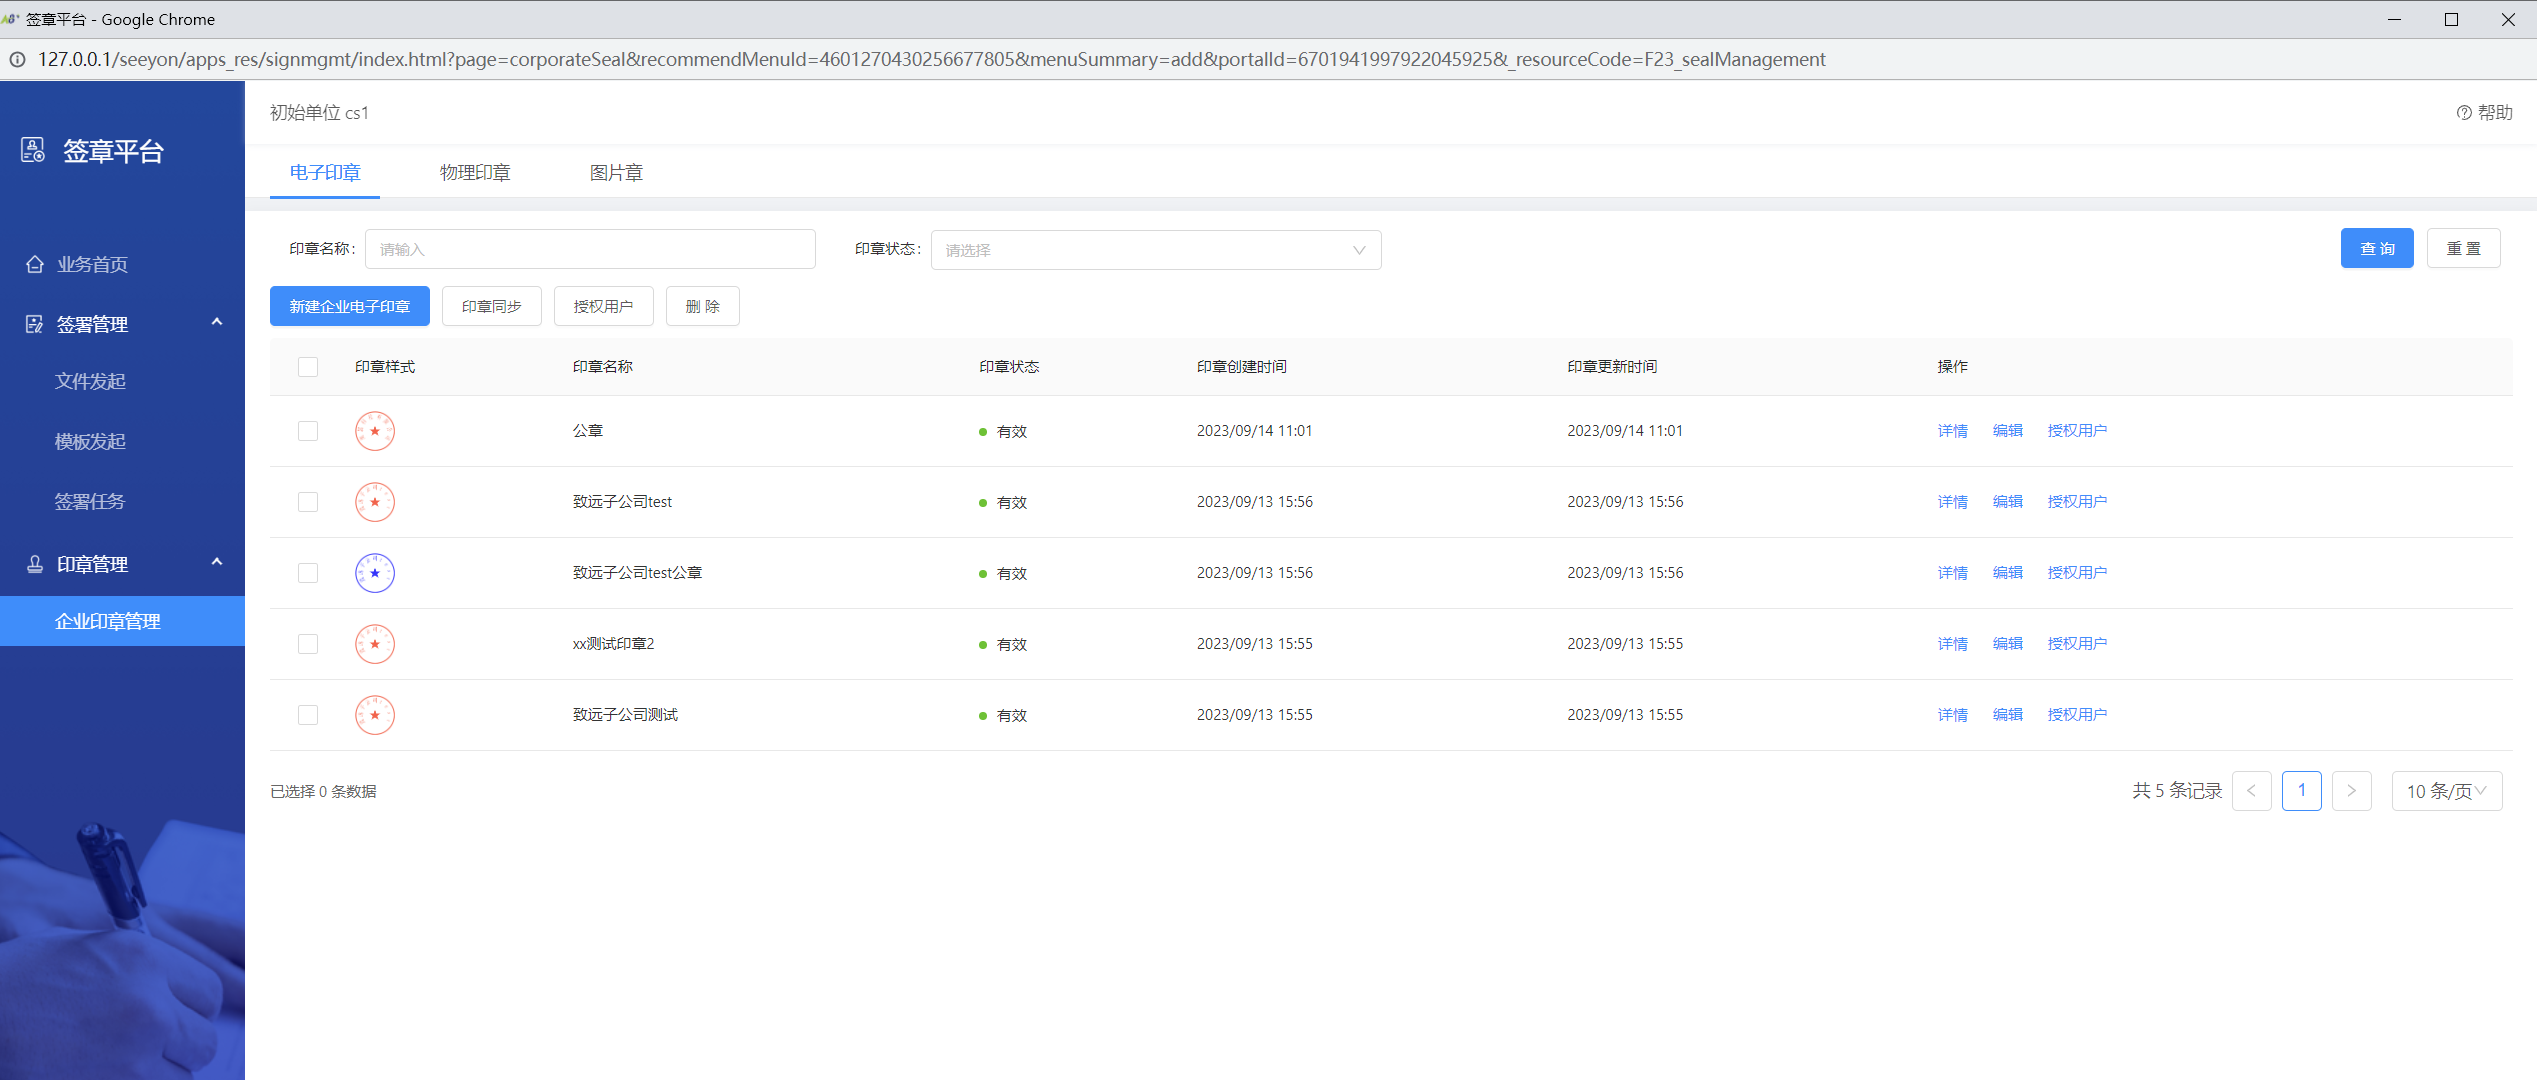
Task: Click the red seal thumbnail for 公章
Action: pos(375,431)
